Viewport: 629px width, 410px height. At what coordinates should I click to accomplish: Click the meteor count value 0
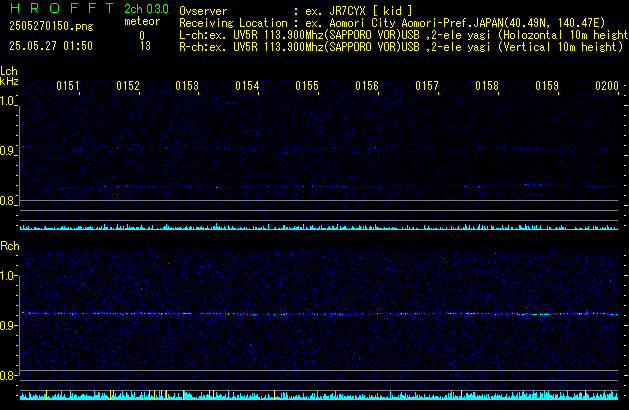pyautogui.click(x=142, y=35)
